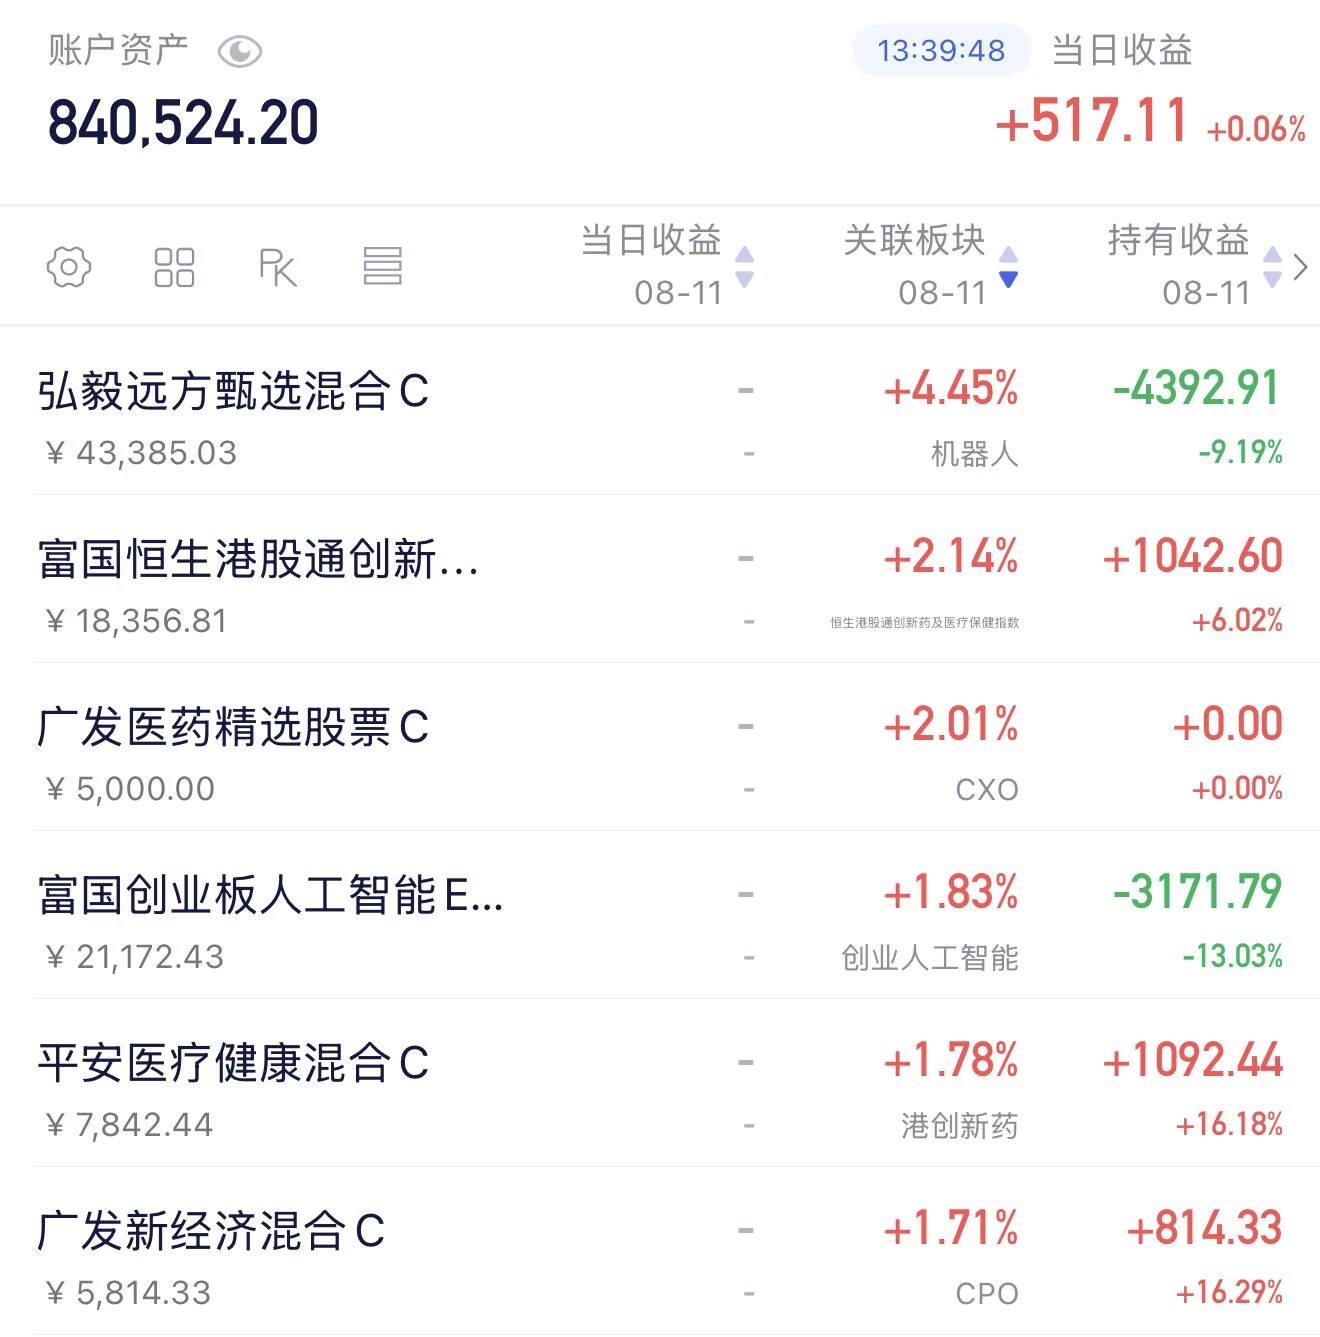Expand more columns with right chevron

(x=1300, y=267)
